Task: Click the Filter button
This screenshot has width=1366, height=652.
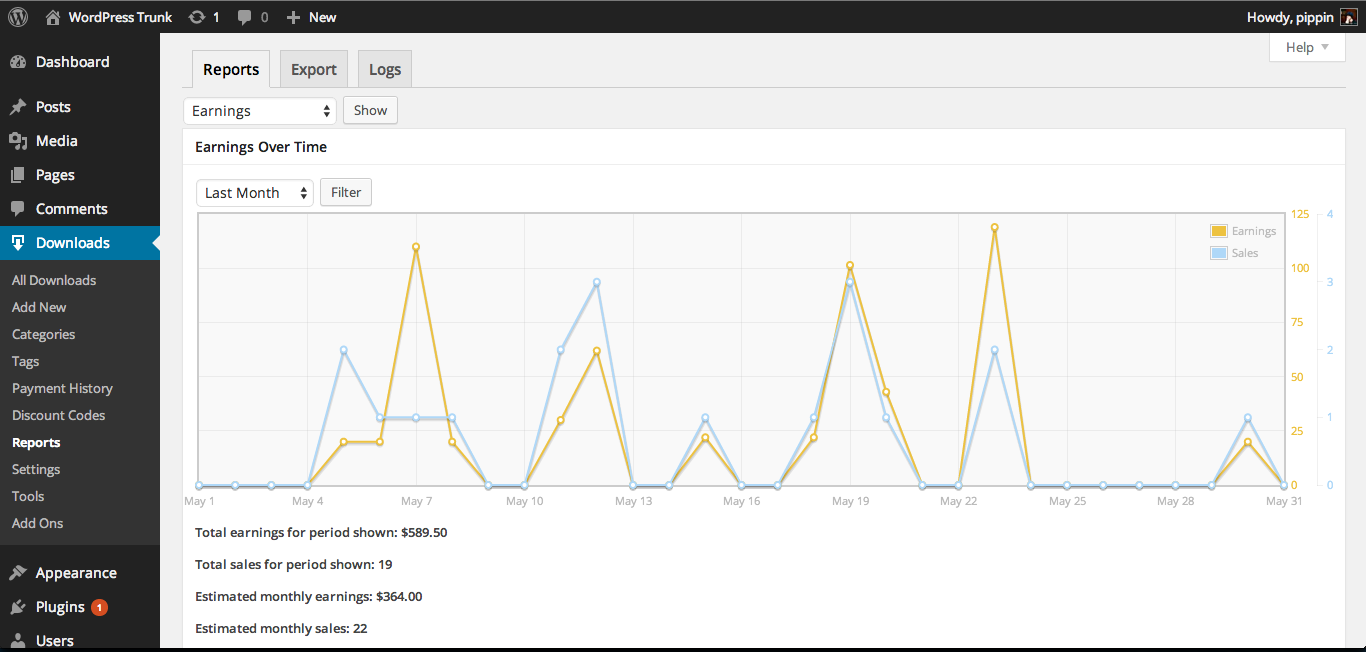Action: pos(346,192)
